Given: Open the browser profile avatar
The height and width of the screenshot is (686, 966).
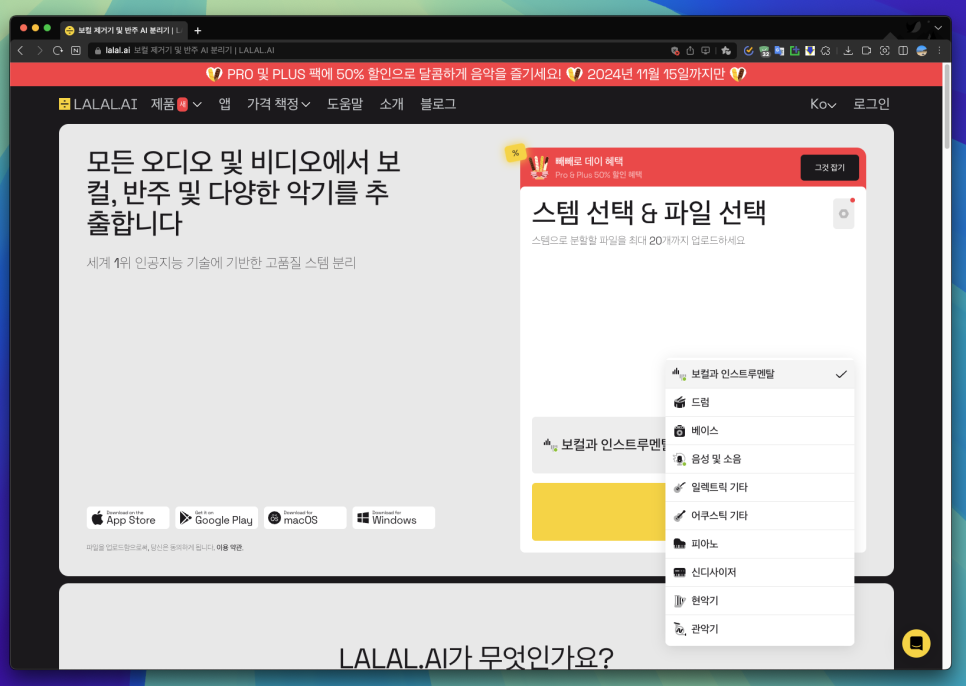Looking at the screenshot, I should point(922,50).
